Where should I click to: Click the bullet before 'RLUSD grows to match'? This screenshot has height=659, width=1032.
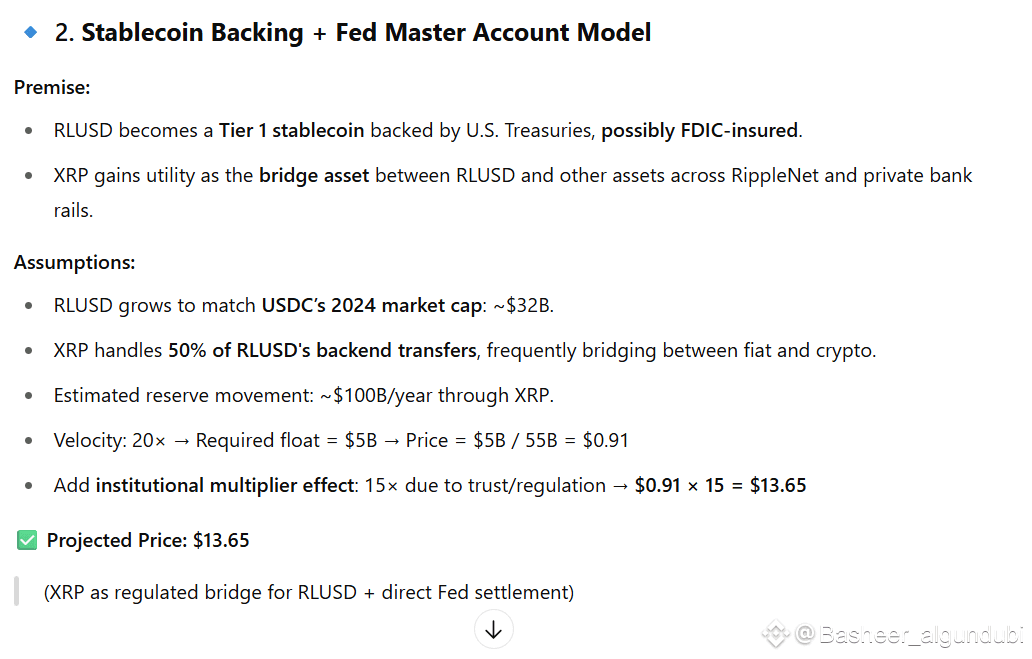point(32,306)
